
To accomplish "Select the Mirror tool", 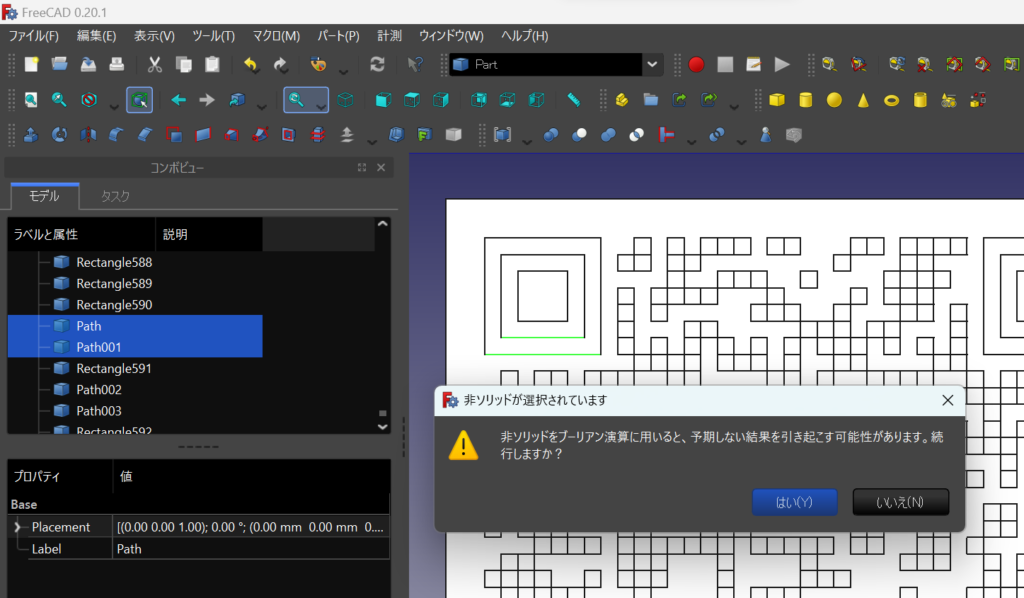I will pyautogui.click(x=88, y=135).
